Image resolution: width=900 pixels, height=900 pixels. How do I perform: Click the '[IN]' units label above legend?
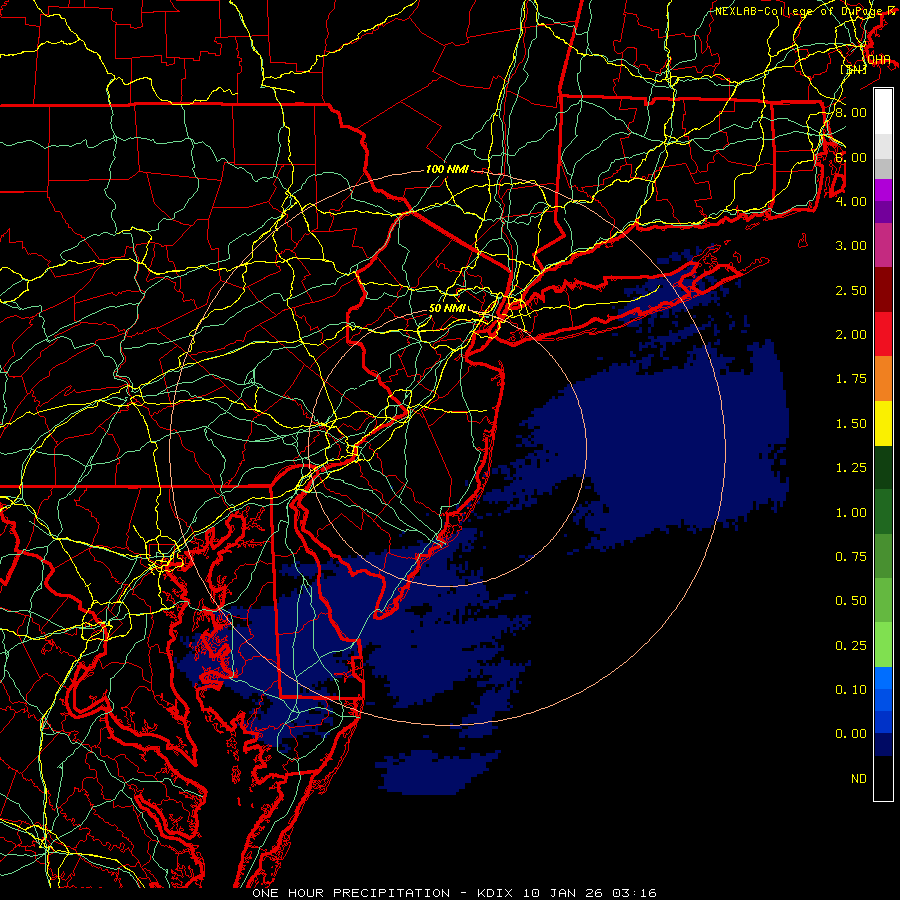(x=854, y=69)
